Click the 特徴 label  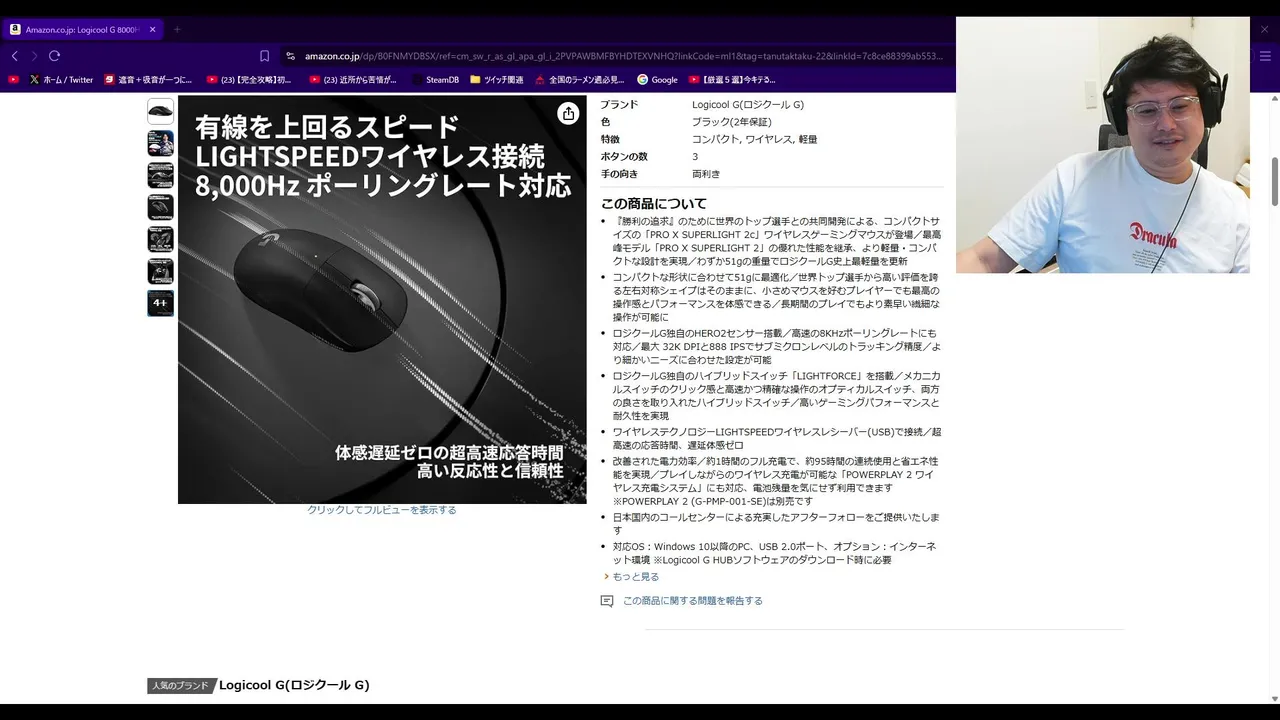tap(610, 139)
